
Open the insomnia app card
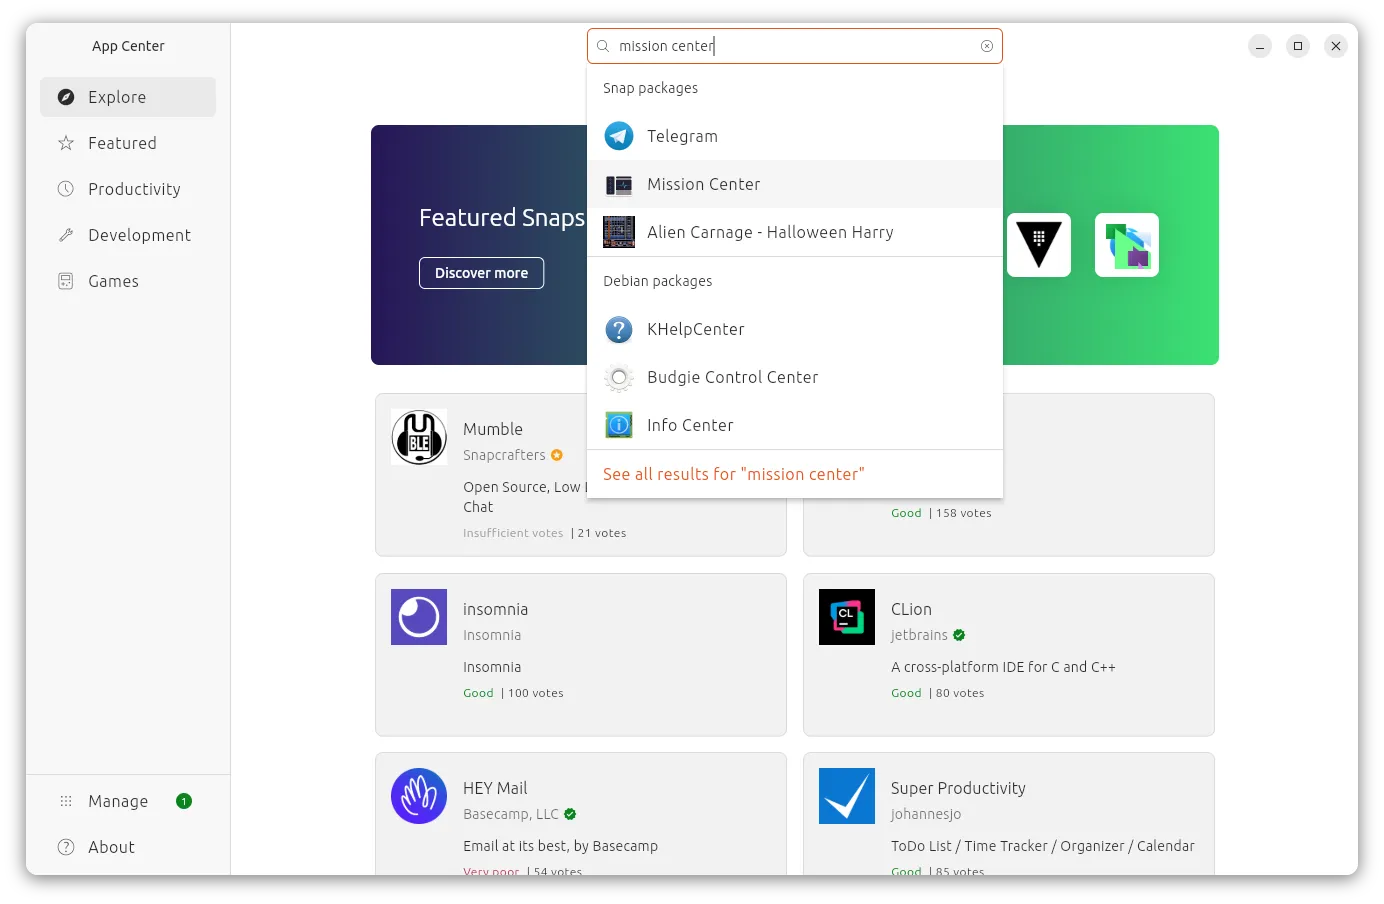pos(581,655)
